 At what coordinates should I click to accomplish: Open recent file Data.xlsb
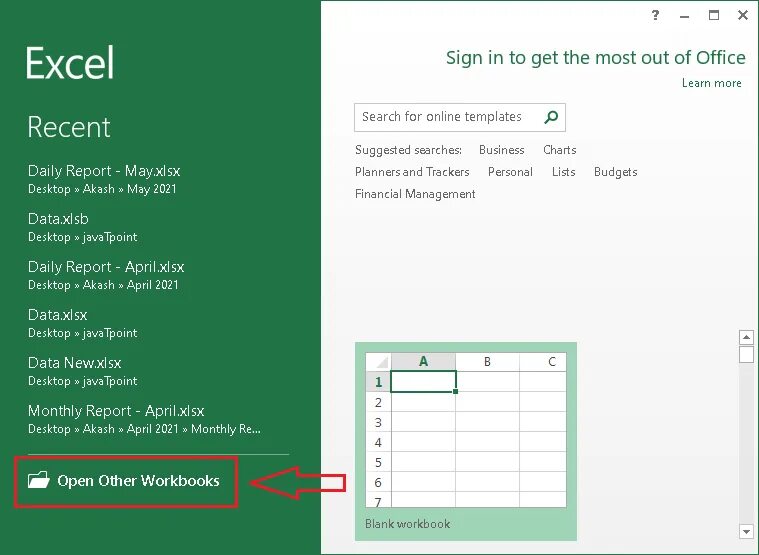82,227
